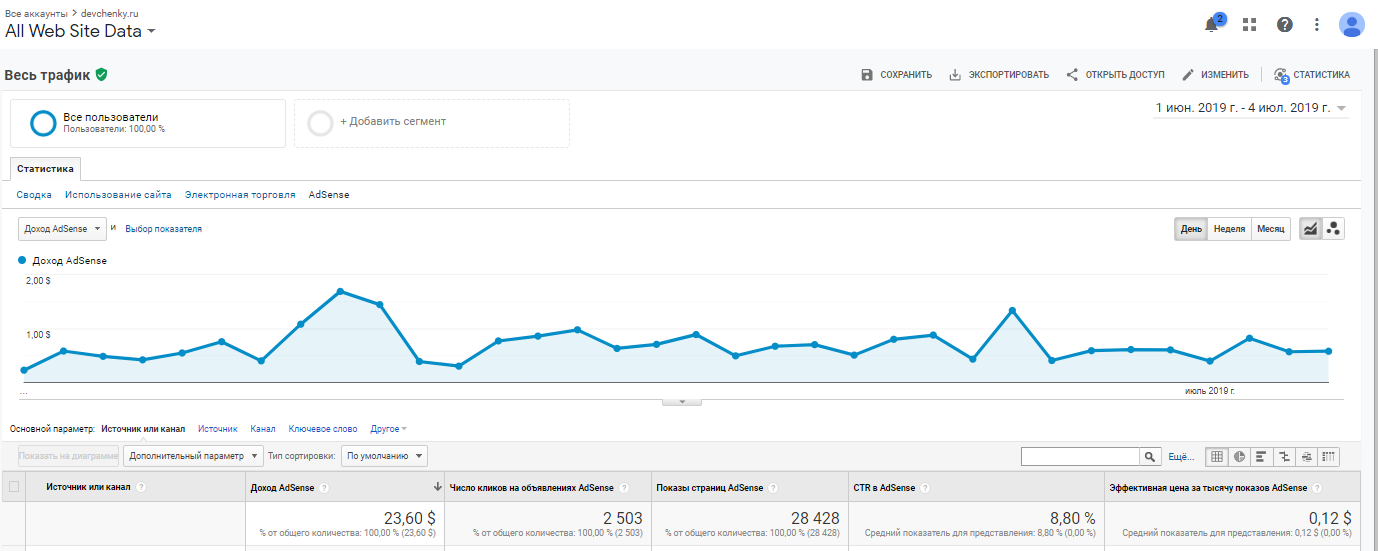Select Источник или канал primary dimension

[x=143, y=428]
